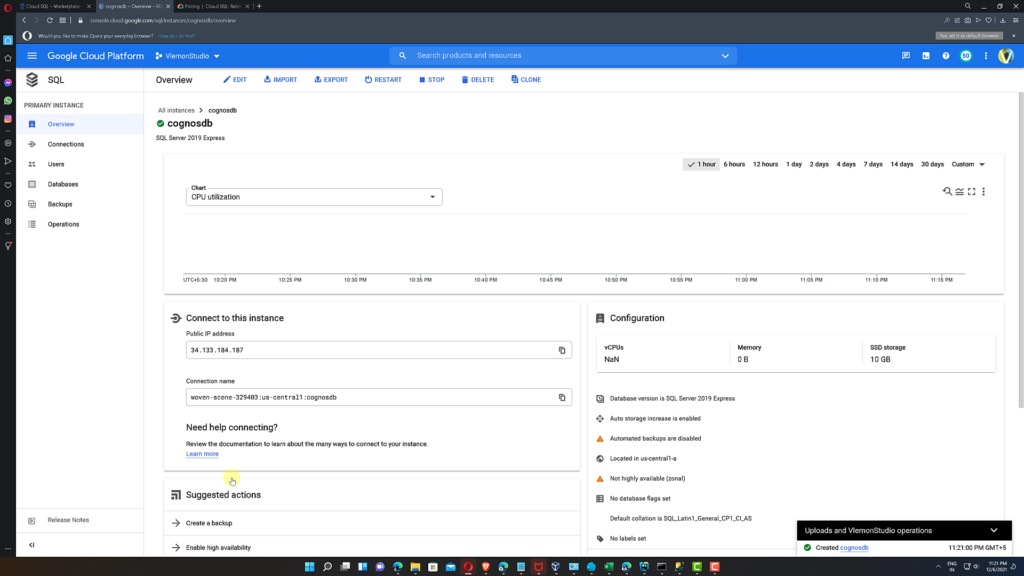
Task: Reset the chart zoom with magnifier icon
Action: 947,191
